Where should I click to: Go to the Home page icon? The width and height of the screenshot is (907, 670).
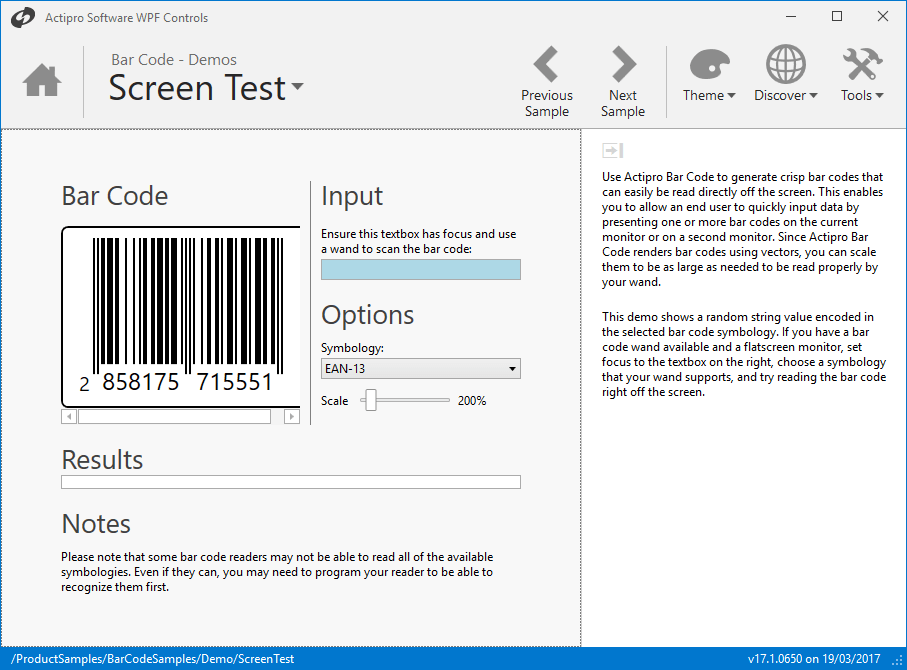pos(42,80)
